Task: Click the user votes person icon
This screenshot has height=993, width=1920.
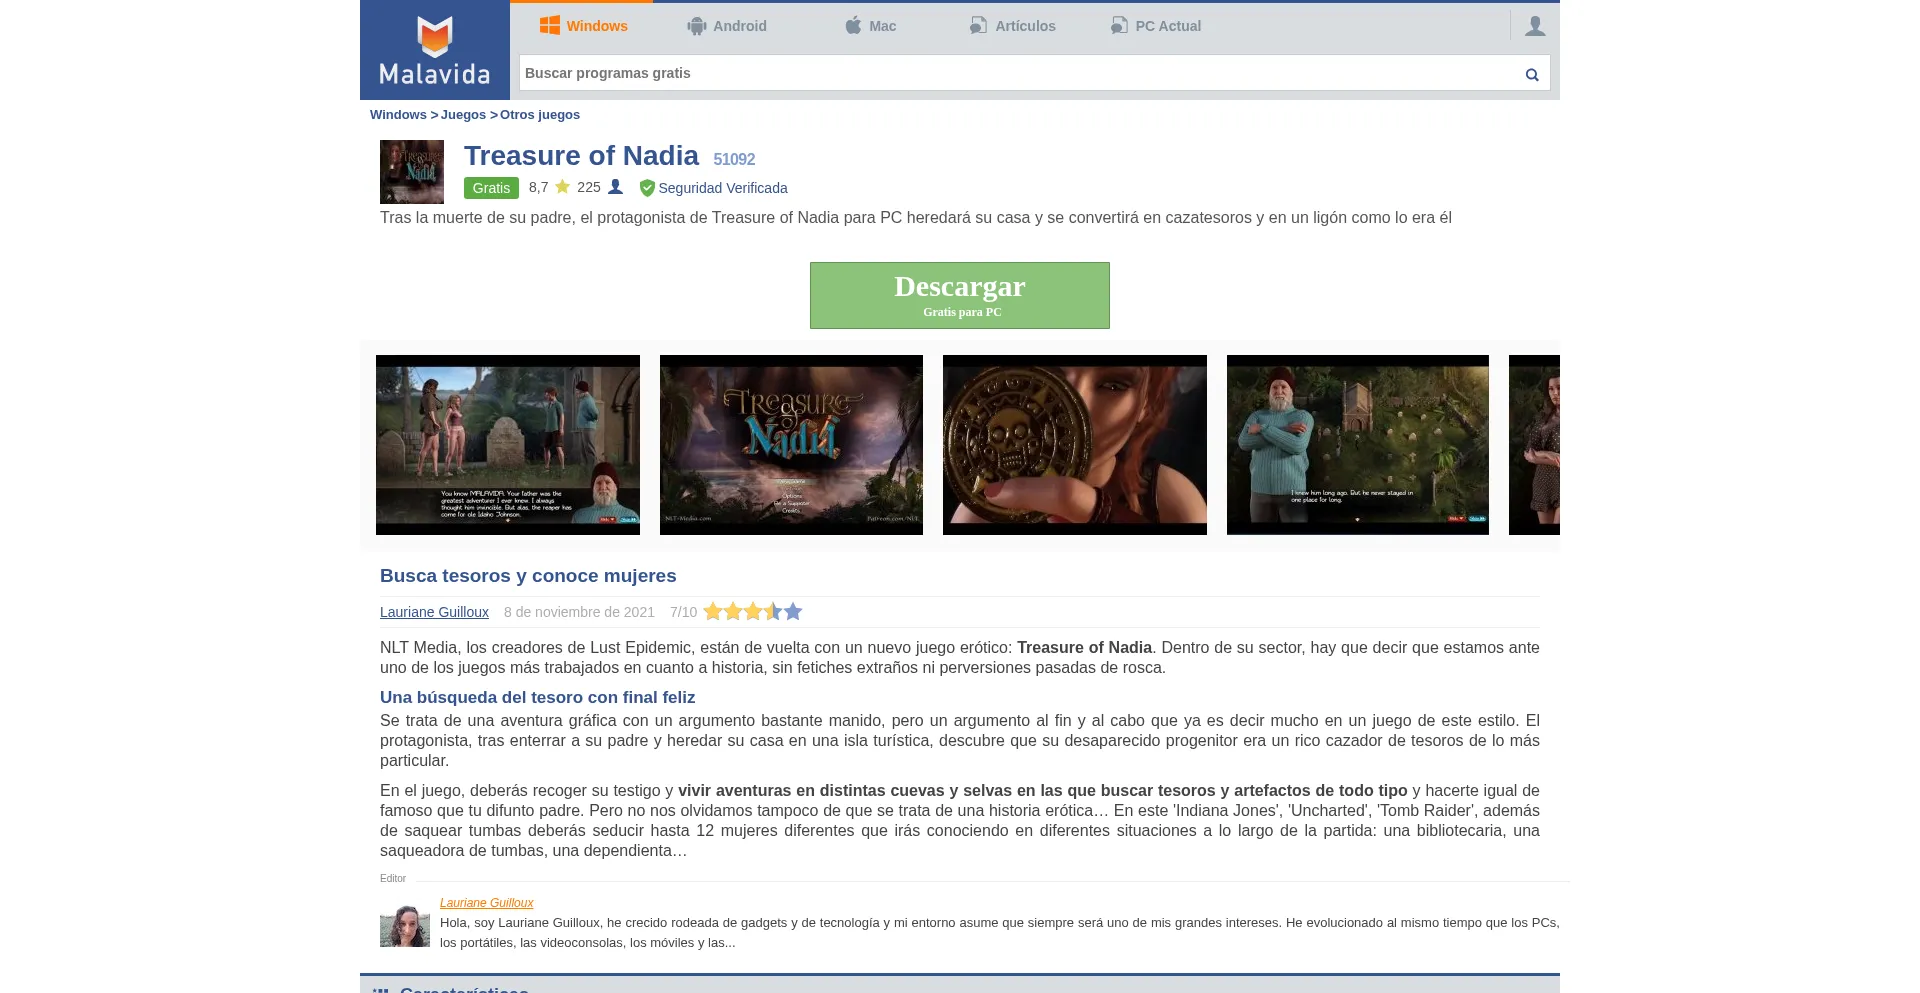Action: (616, 187)
